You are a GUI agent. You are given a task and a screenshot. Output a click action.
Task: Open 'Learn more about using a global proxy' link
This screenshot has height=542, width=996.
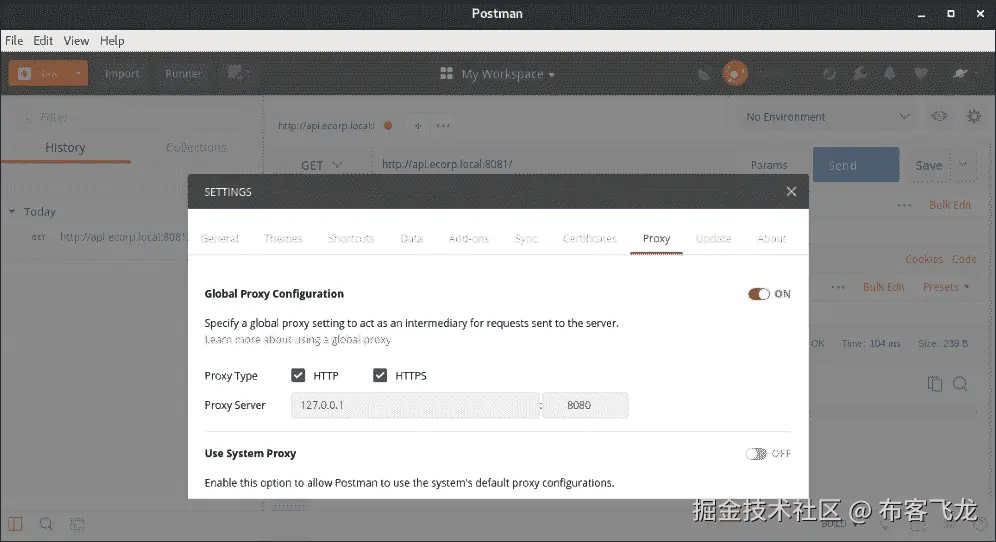click(297, 339)
